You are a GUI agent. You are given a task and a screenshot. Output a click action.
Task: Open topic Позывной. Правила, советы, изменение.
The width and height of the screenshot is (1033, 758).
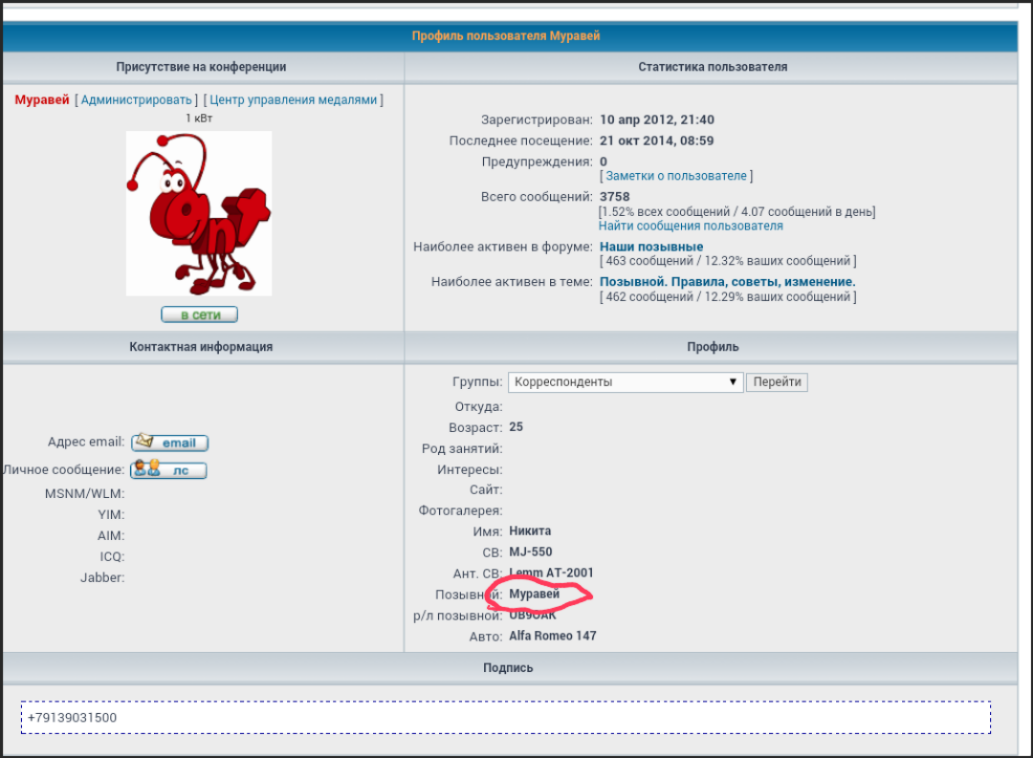coord(727,282)
